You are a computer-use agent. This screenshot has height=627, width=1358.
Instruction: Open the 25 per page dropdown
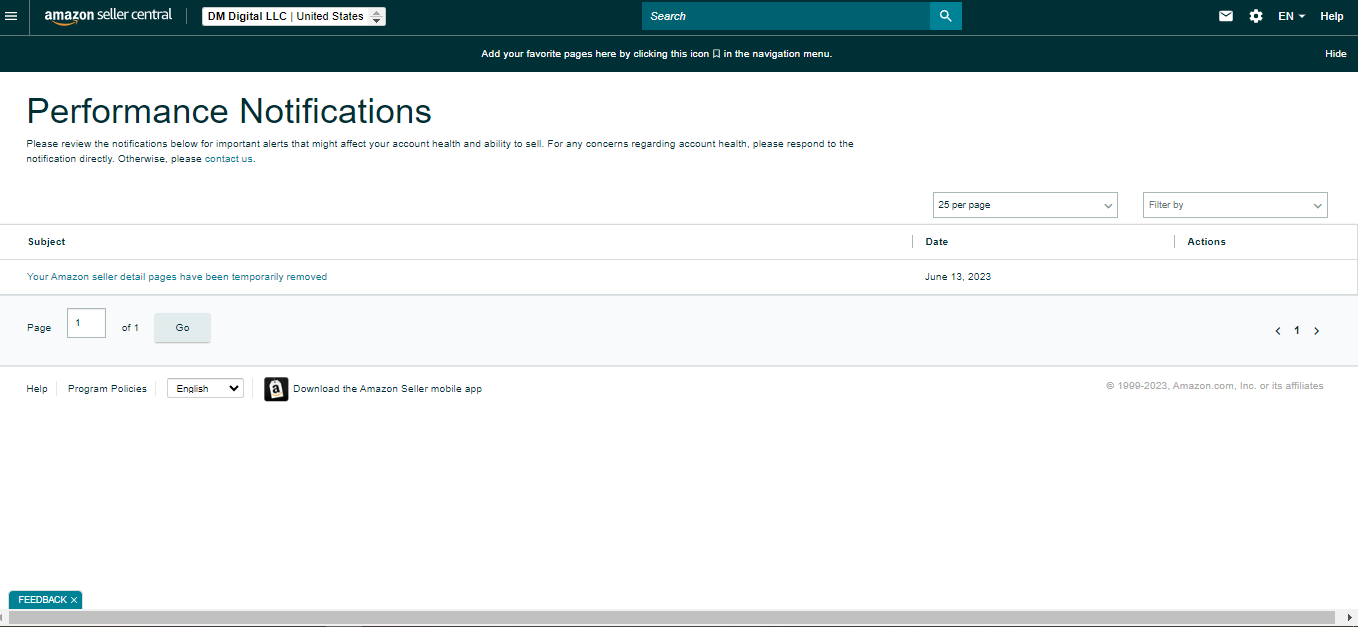[x=1025, y=205]
